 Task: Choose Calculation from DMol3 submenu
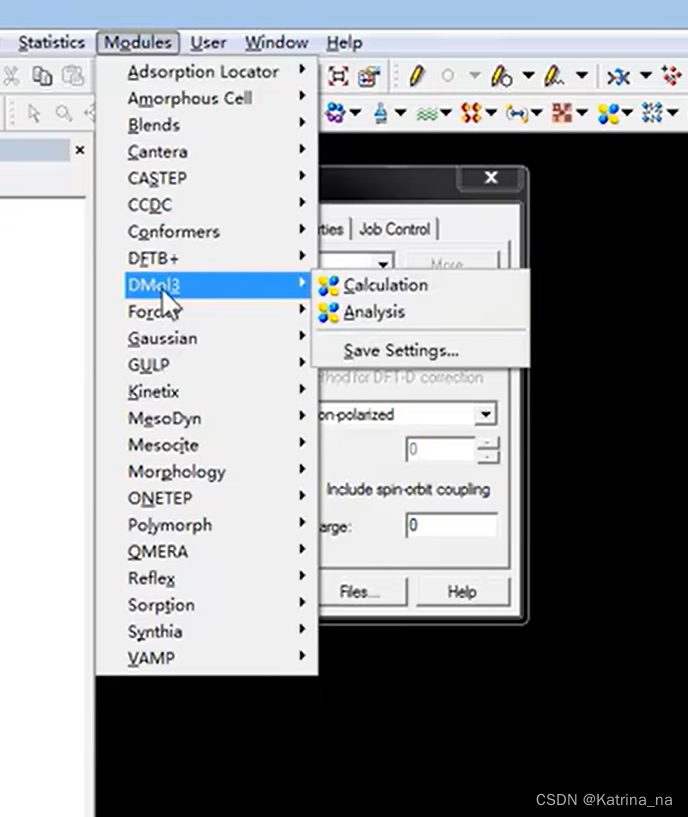pos(421,286)
